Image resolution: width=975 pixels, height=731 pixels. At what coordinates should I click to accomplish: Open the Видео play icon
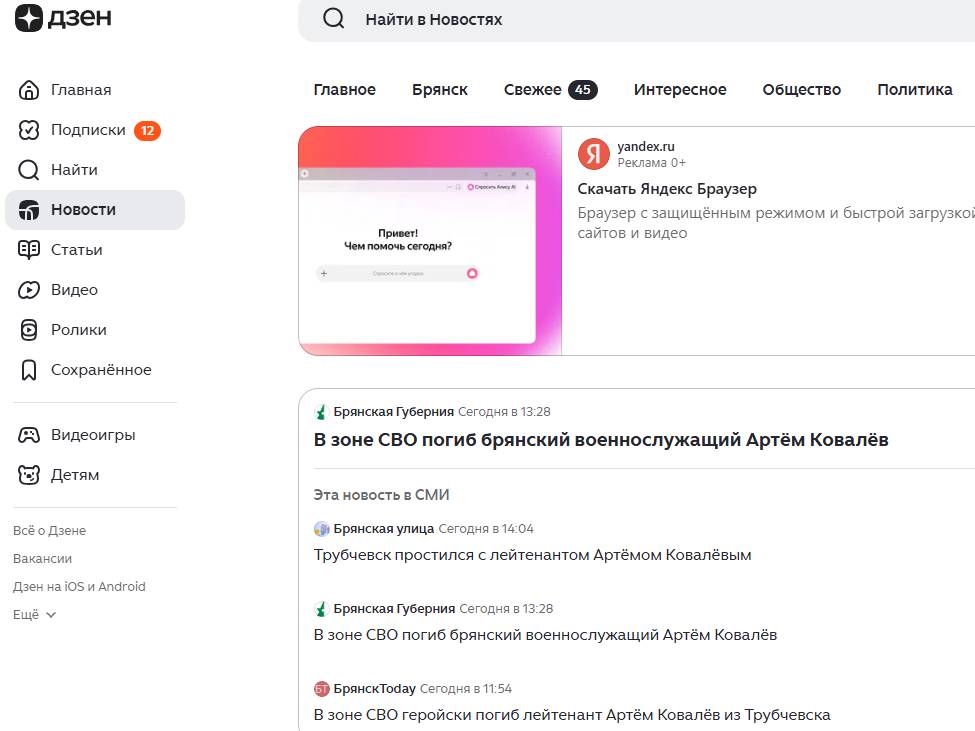pyautogui.click(x=29, y=290)
